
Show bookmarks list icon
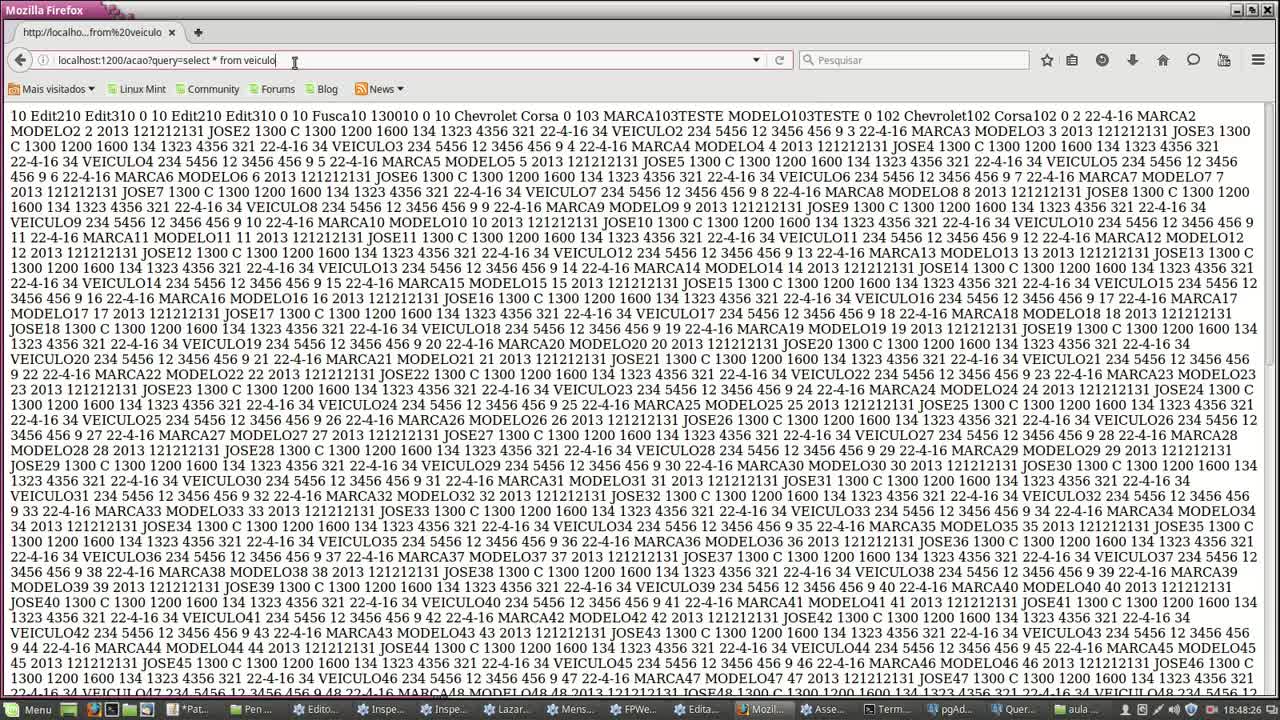1072,60
